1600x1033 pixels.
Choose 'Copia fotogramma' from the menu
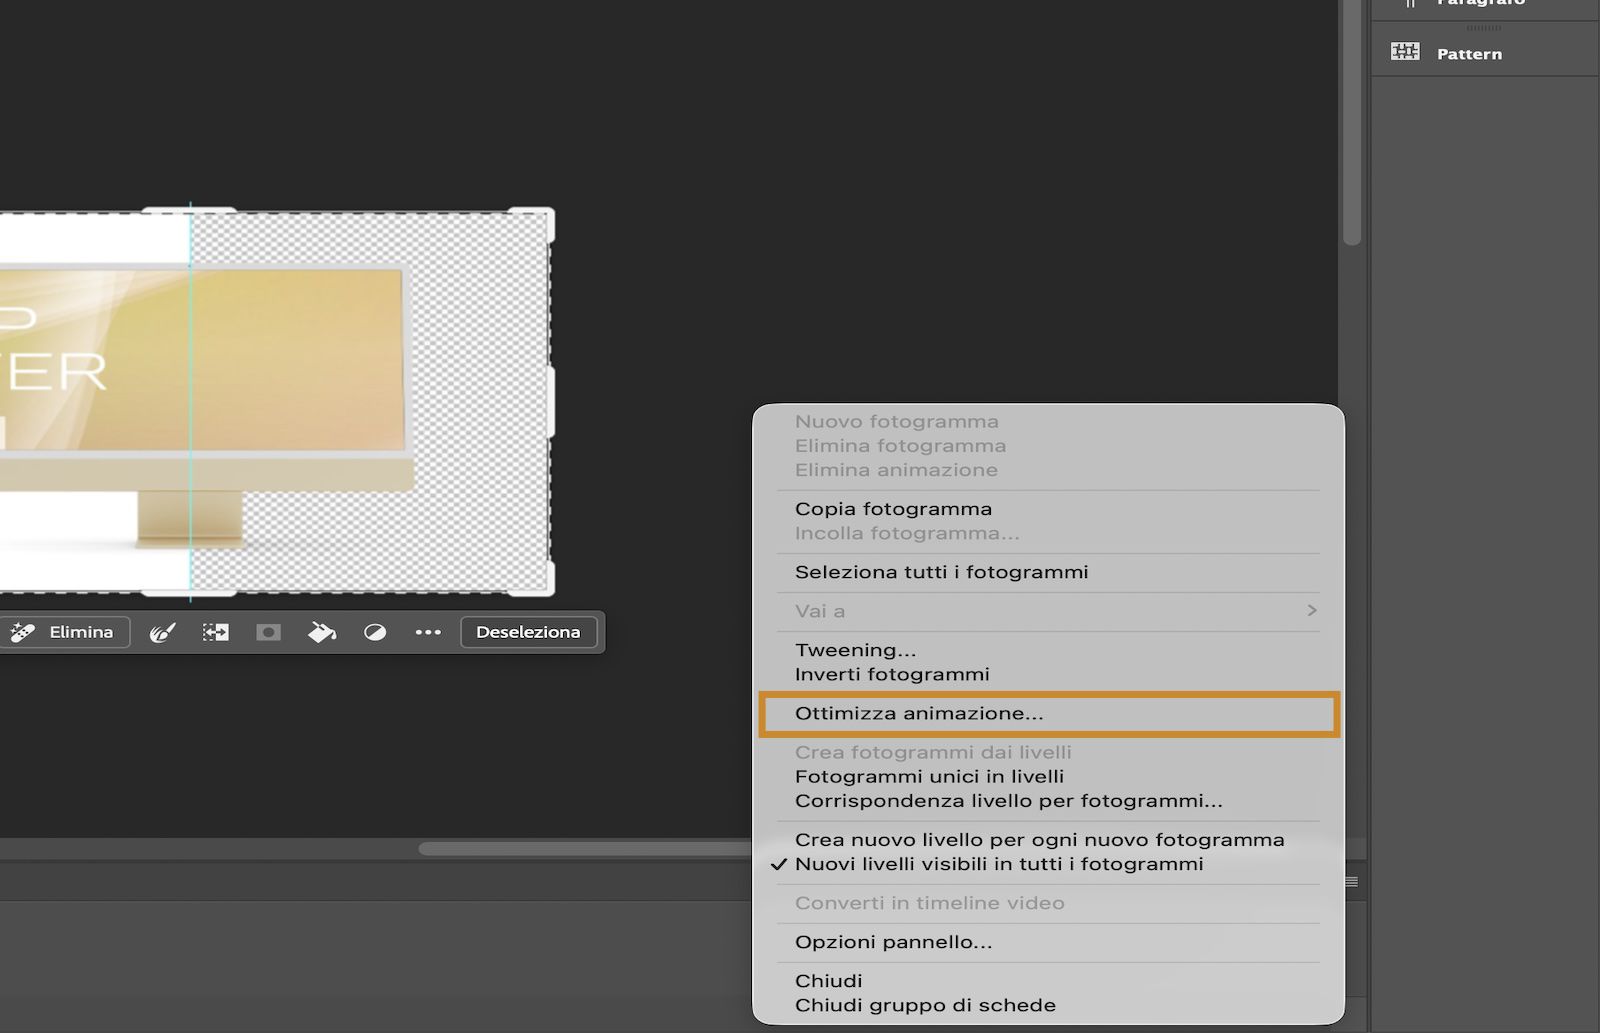(893, 508)
